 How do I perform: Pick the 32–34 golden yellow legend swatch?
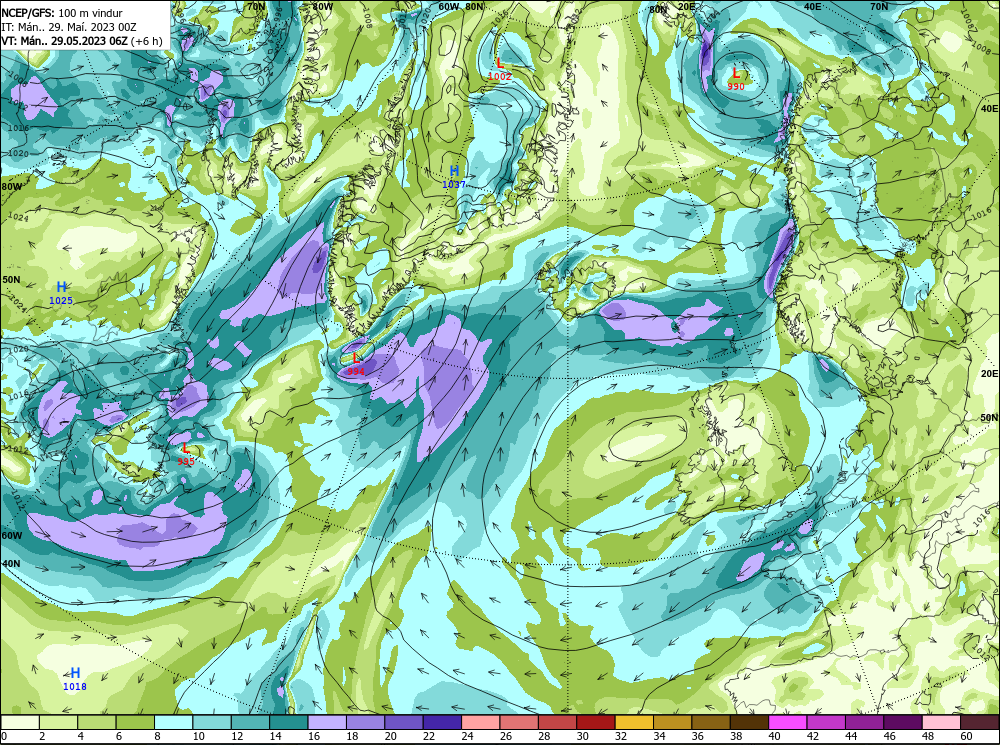click(634, 722)
